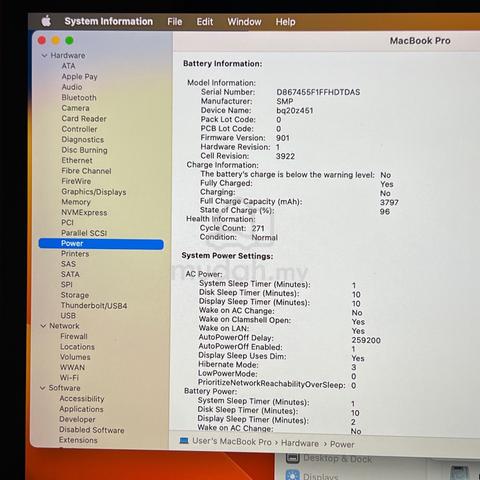
Task: Select Graphics/Displays in the sidebar
Action: coord(94,192)
